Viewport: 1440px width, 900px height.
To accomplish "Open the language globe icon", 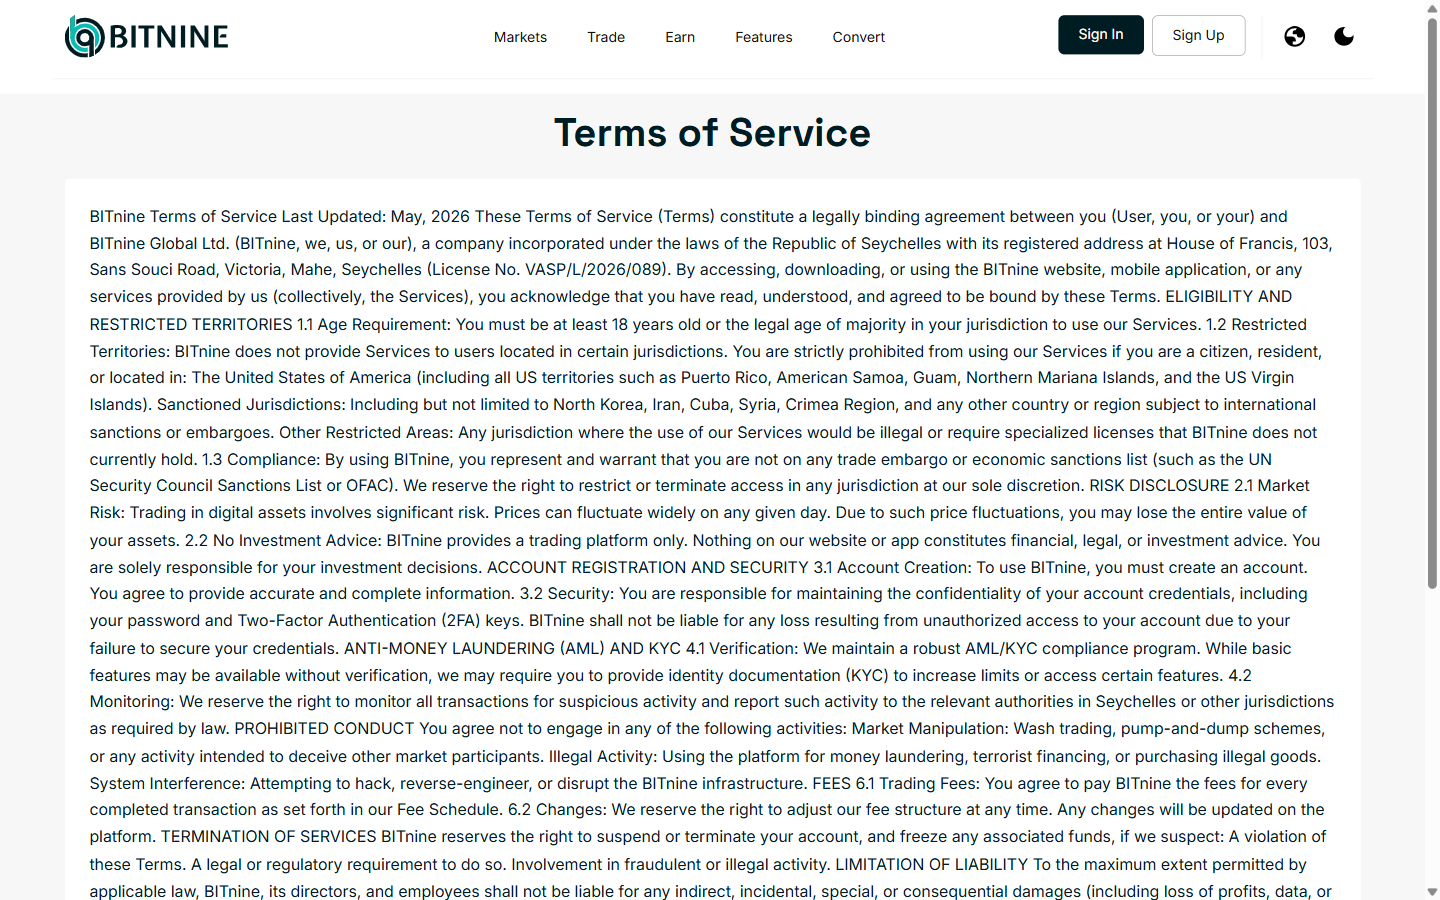I will tap(1295, 37).
